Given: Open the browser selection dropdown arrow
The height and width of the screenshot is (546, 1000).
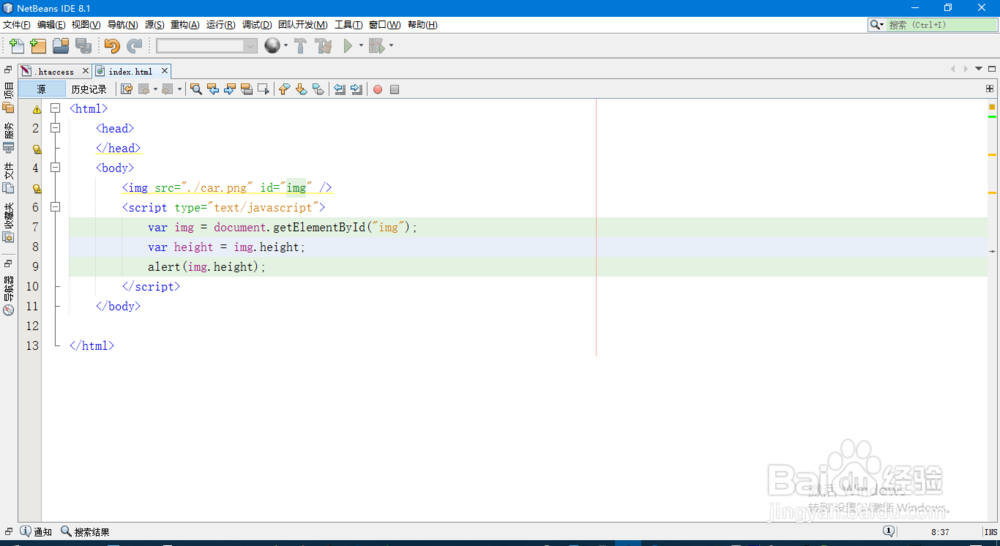Looking at the screenshot, I should (286, 46).
